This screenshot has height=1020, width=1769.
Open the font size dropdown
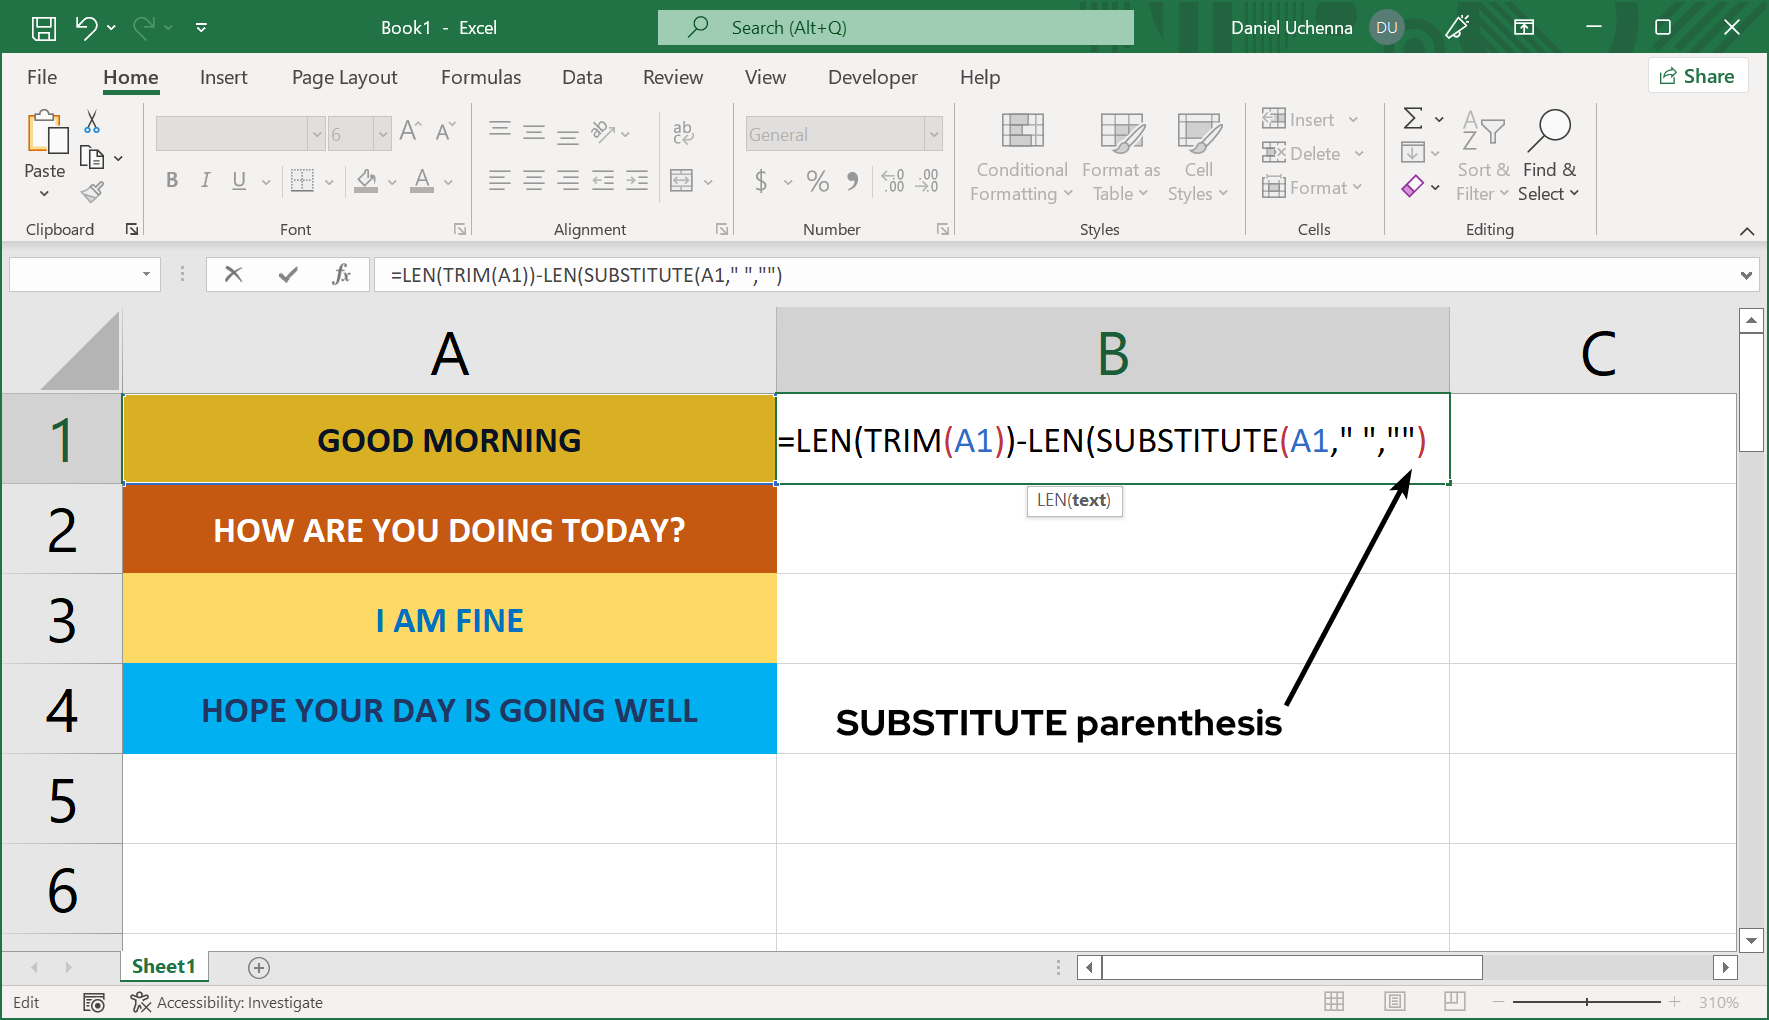pyautogui.click(x=384, y=133)
